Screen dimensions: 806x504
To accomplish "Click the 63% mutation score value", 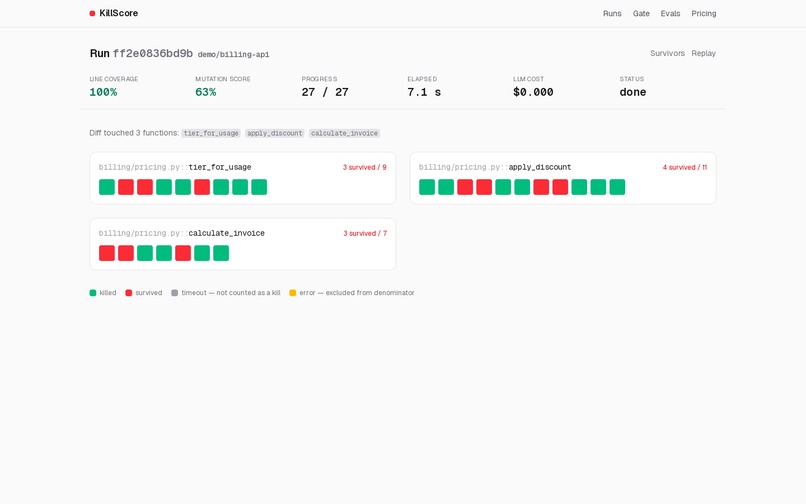I will [206, 92].
